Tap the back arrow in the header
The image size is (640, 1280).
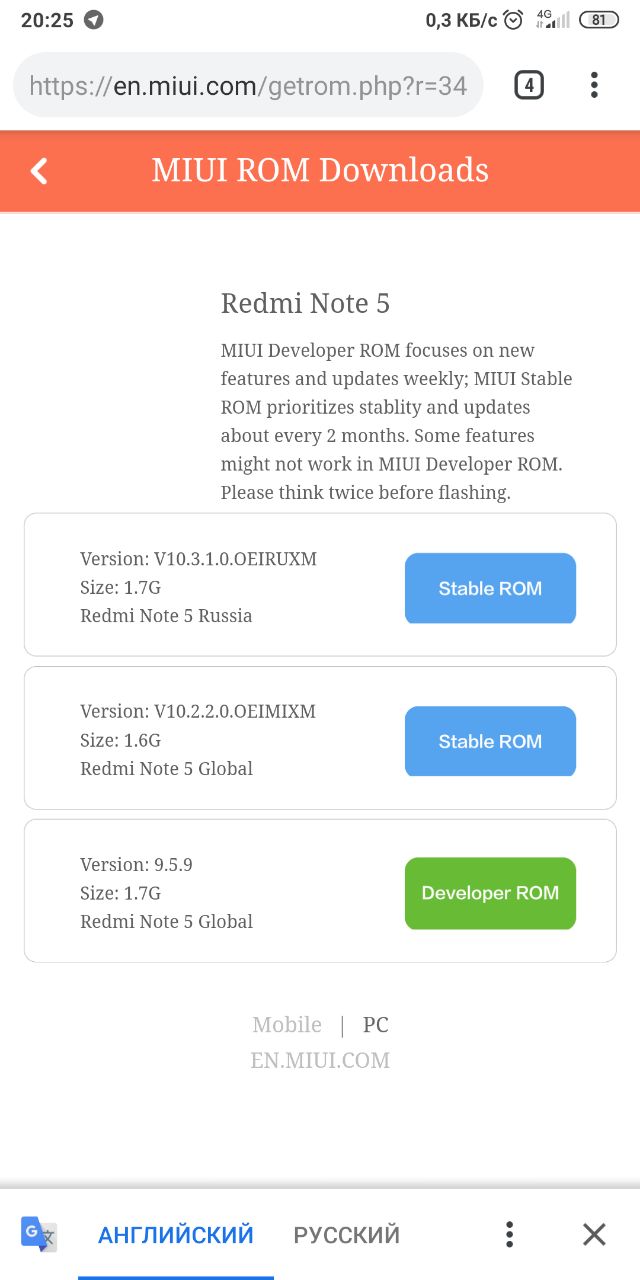[x=39, y=171]
